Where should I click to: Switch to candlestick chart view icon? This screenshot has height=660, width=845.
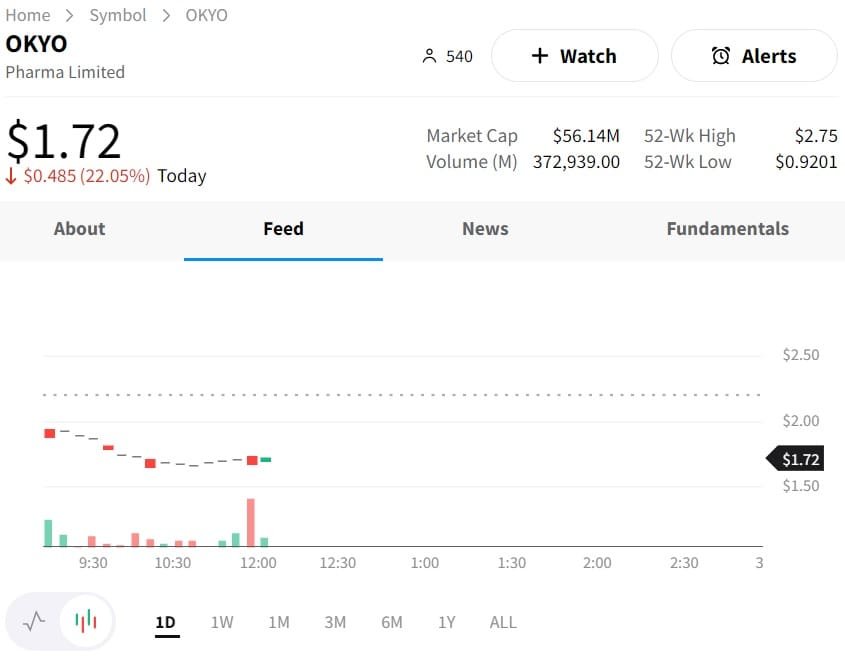pyautogui.click(x=87, y=621)
